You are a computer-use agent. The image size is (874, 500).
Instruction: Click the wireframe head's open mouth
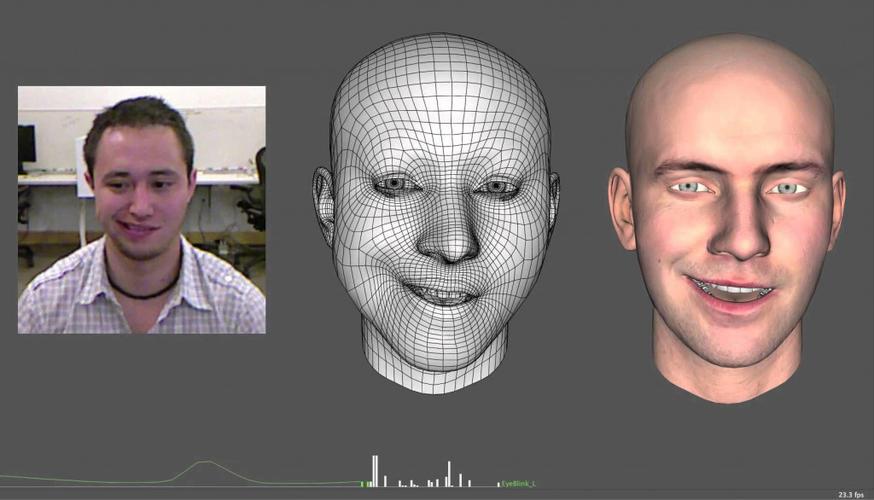[440, 294]
